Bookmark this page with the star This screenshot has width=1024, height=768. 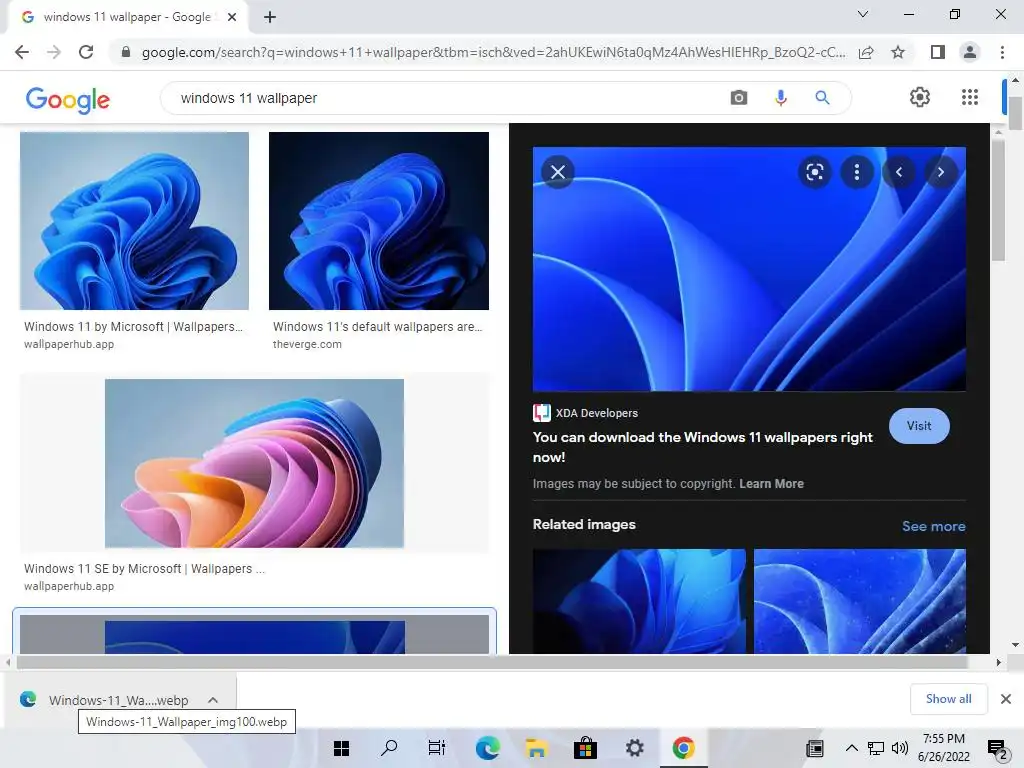898,52
